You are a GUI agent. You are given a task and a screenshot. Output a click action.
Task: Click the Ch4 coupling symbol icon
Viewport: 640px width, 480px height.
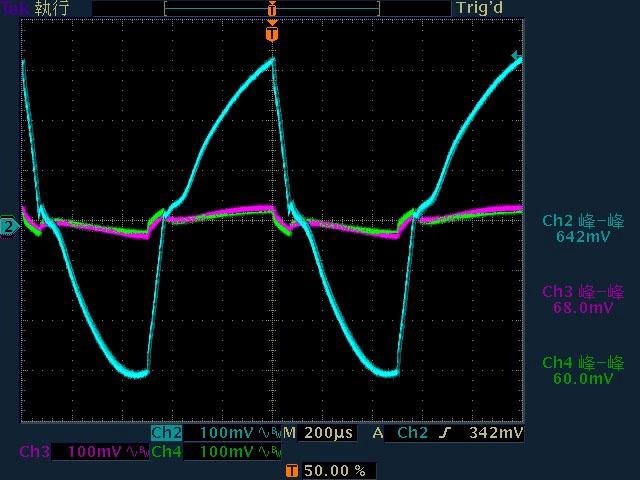(x=266, y=452)
